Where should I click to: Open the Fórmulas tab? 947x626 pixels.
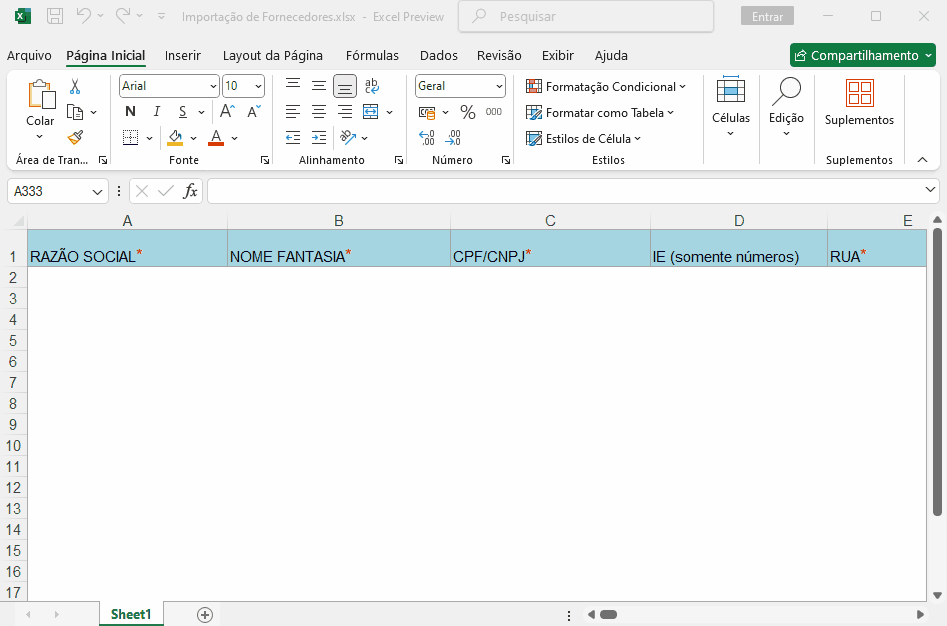click(372, 56)
